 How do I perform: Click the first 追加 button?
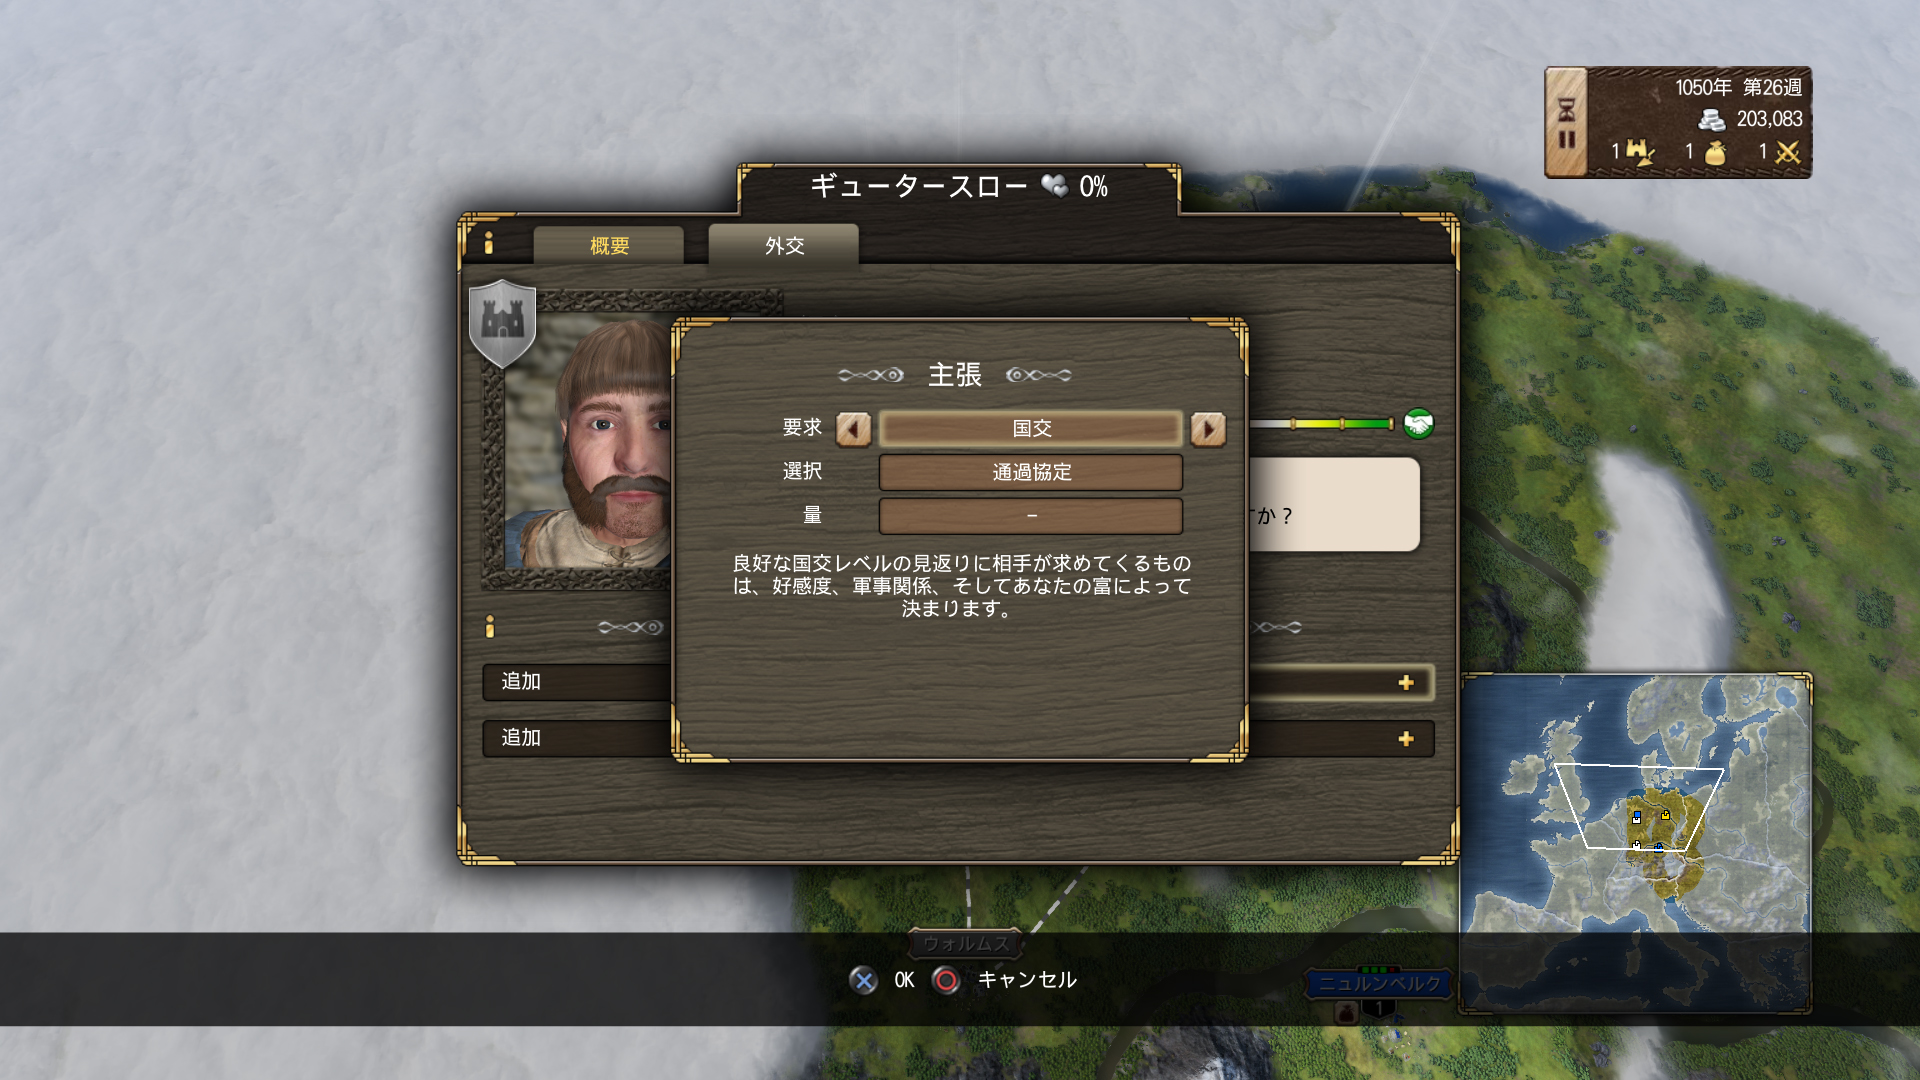tap(577, 682)
